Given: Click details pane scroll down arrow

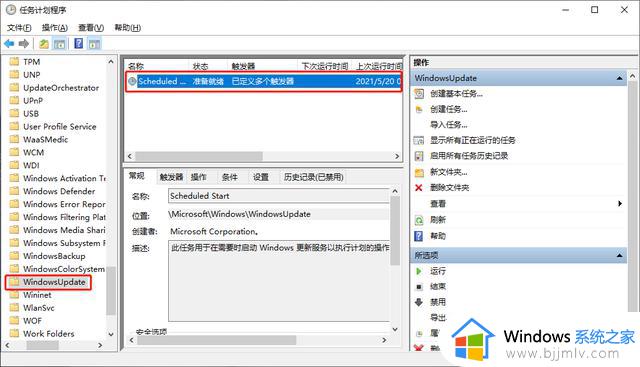Looking at the screenshot, I should click(x=395, y=329).
